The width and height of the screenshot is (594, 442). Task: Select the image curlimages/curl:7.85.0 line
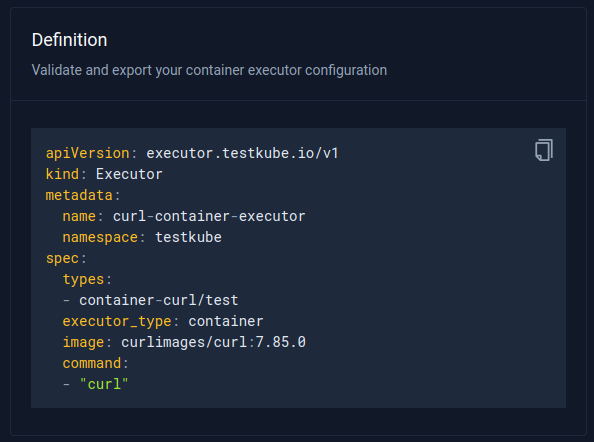pos(184,342)
